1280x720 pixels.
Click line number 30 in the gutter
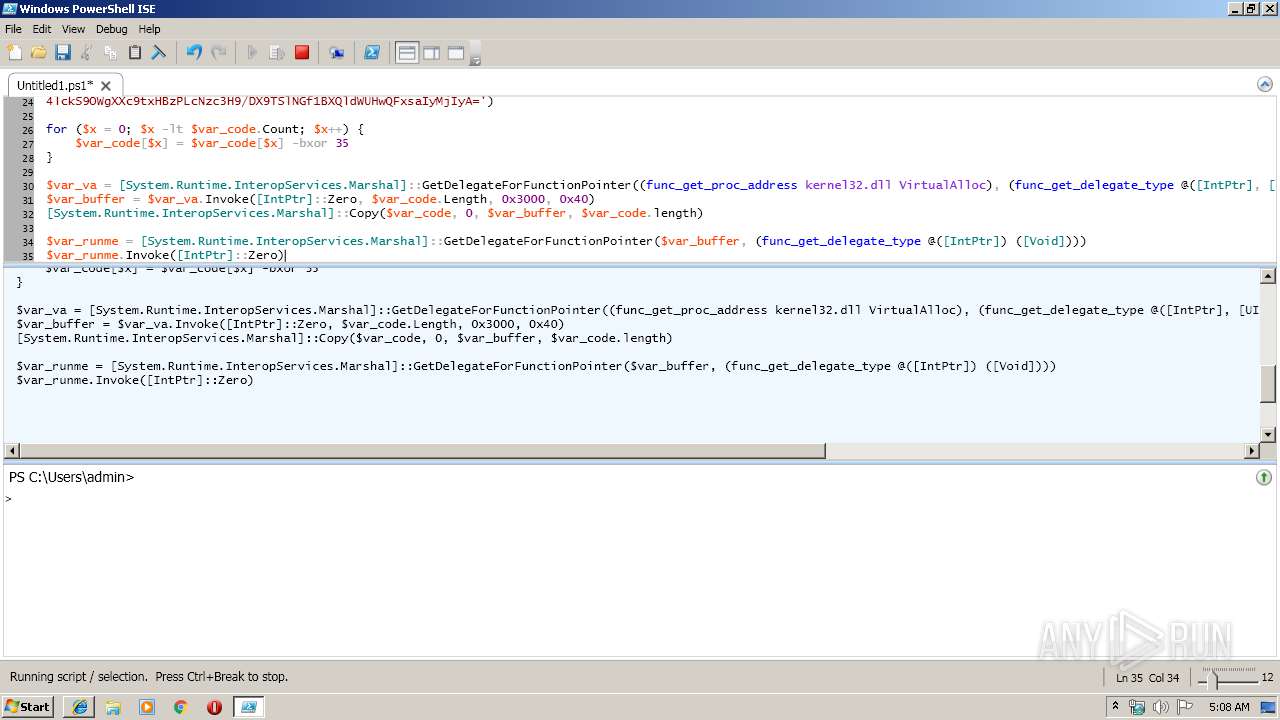tap(26, 185)
